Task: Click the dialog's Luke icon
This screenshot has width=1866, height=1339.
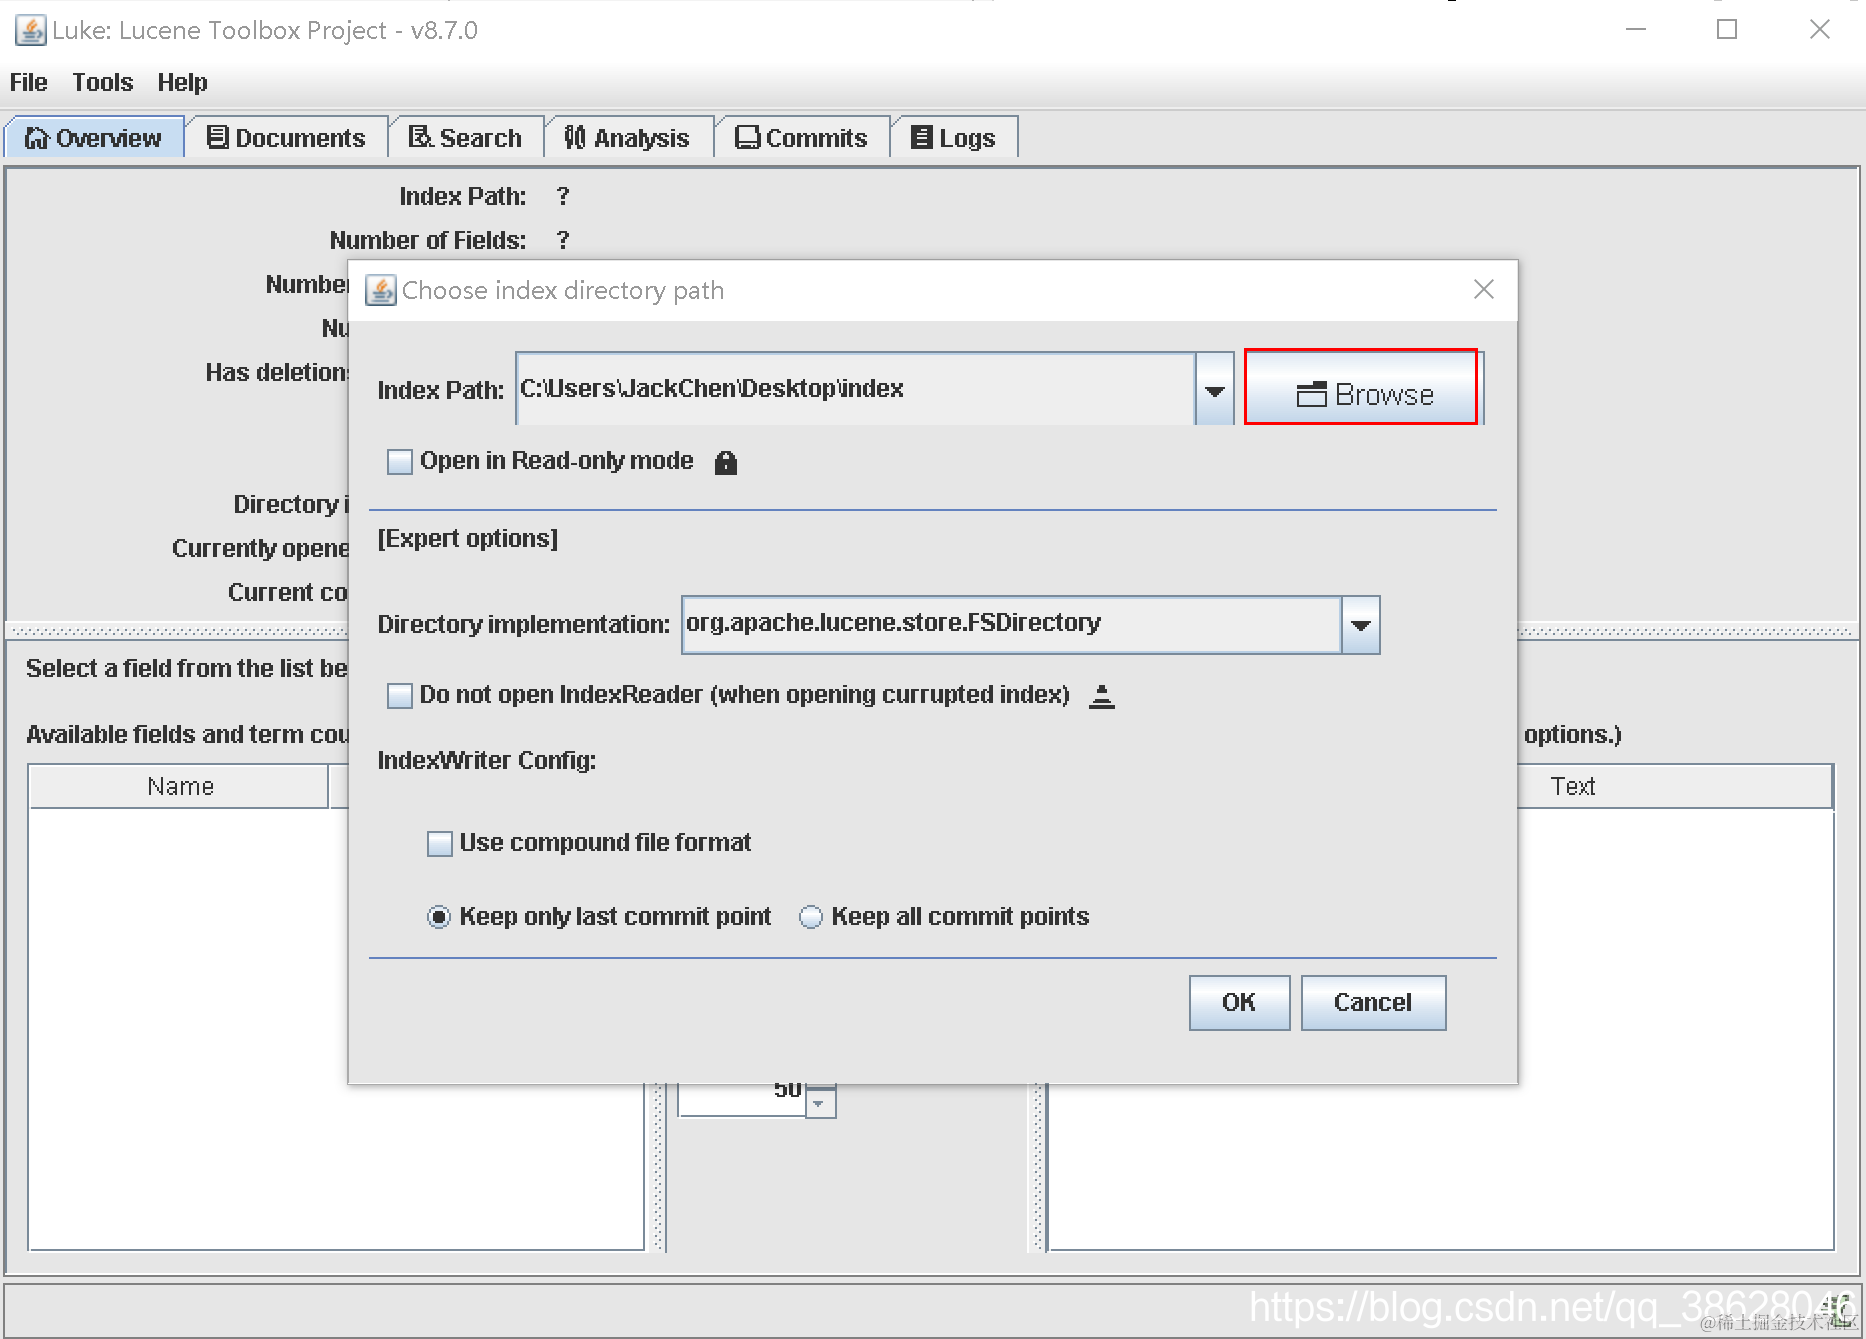Action: [380, 290]
